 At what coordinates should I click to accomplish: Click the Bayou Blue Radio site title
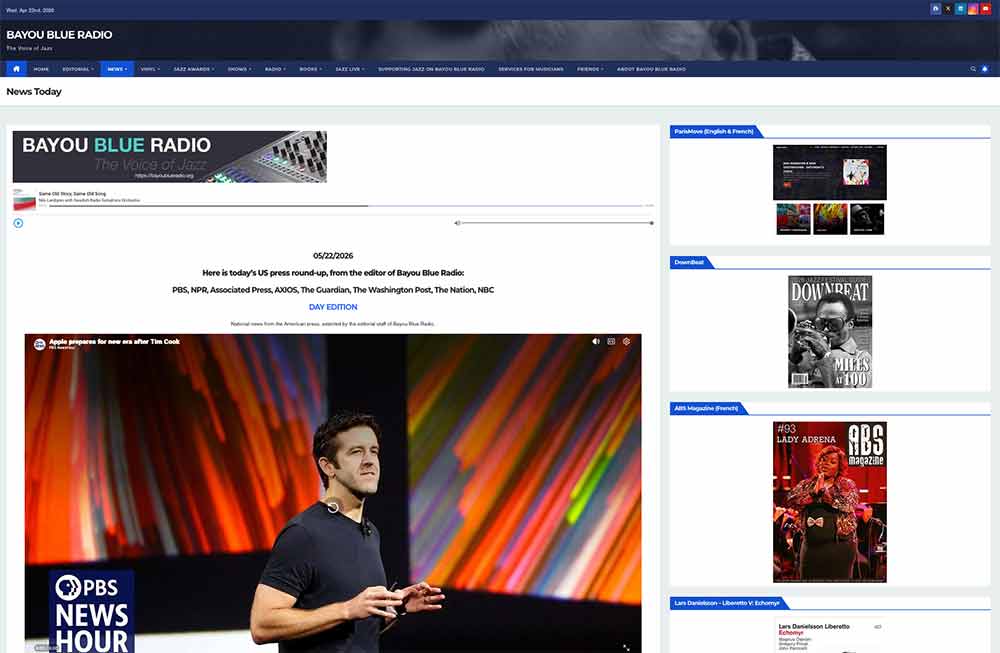(x=59, y=35)
